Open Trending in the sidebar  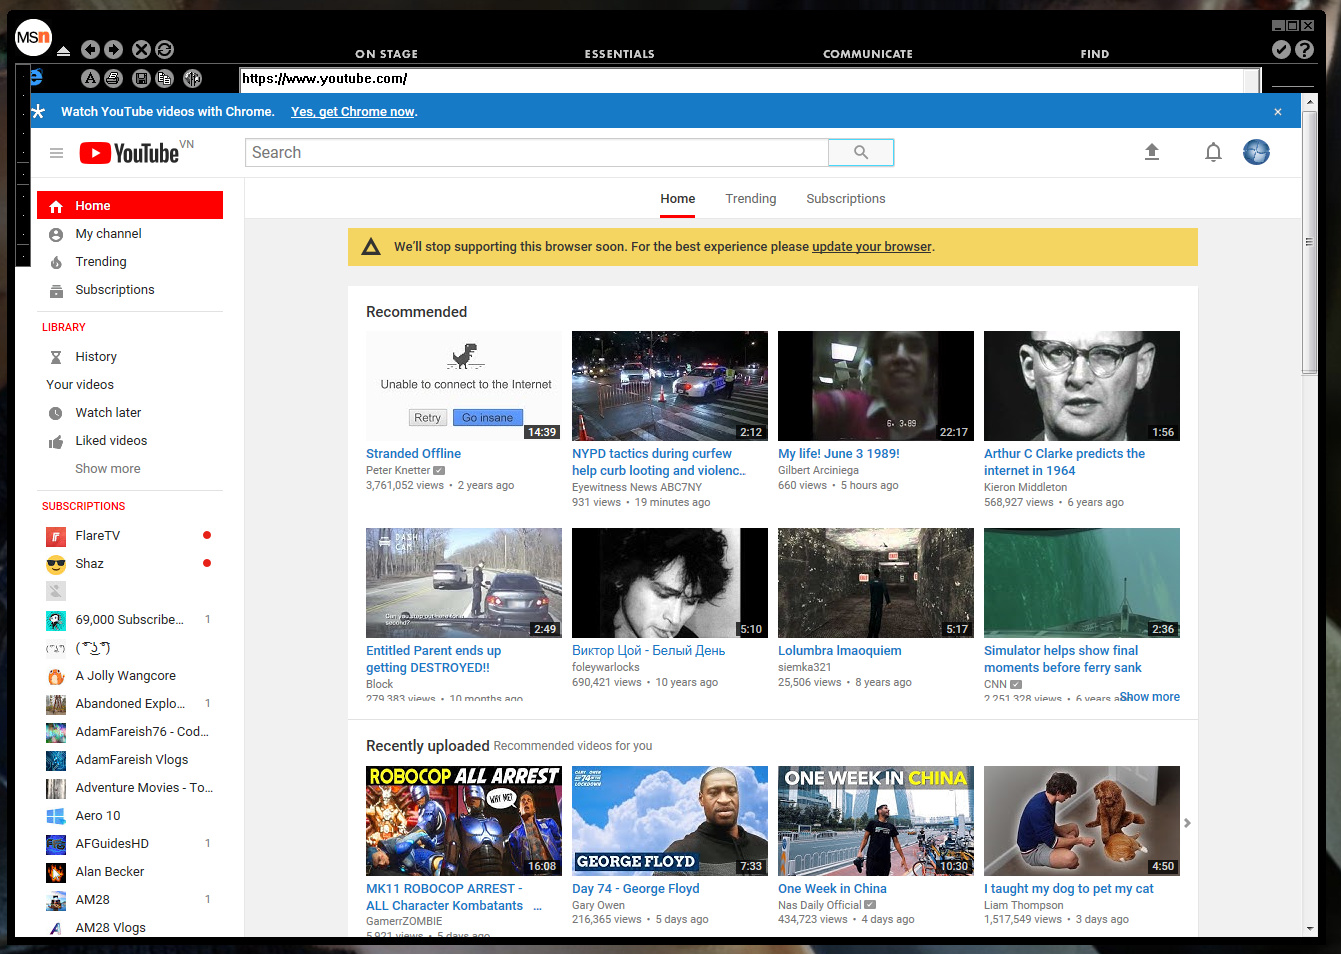tap(130, 262)
